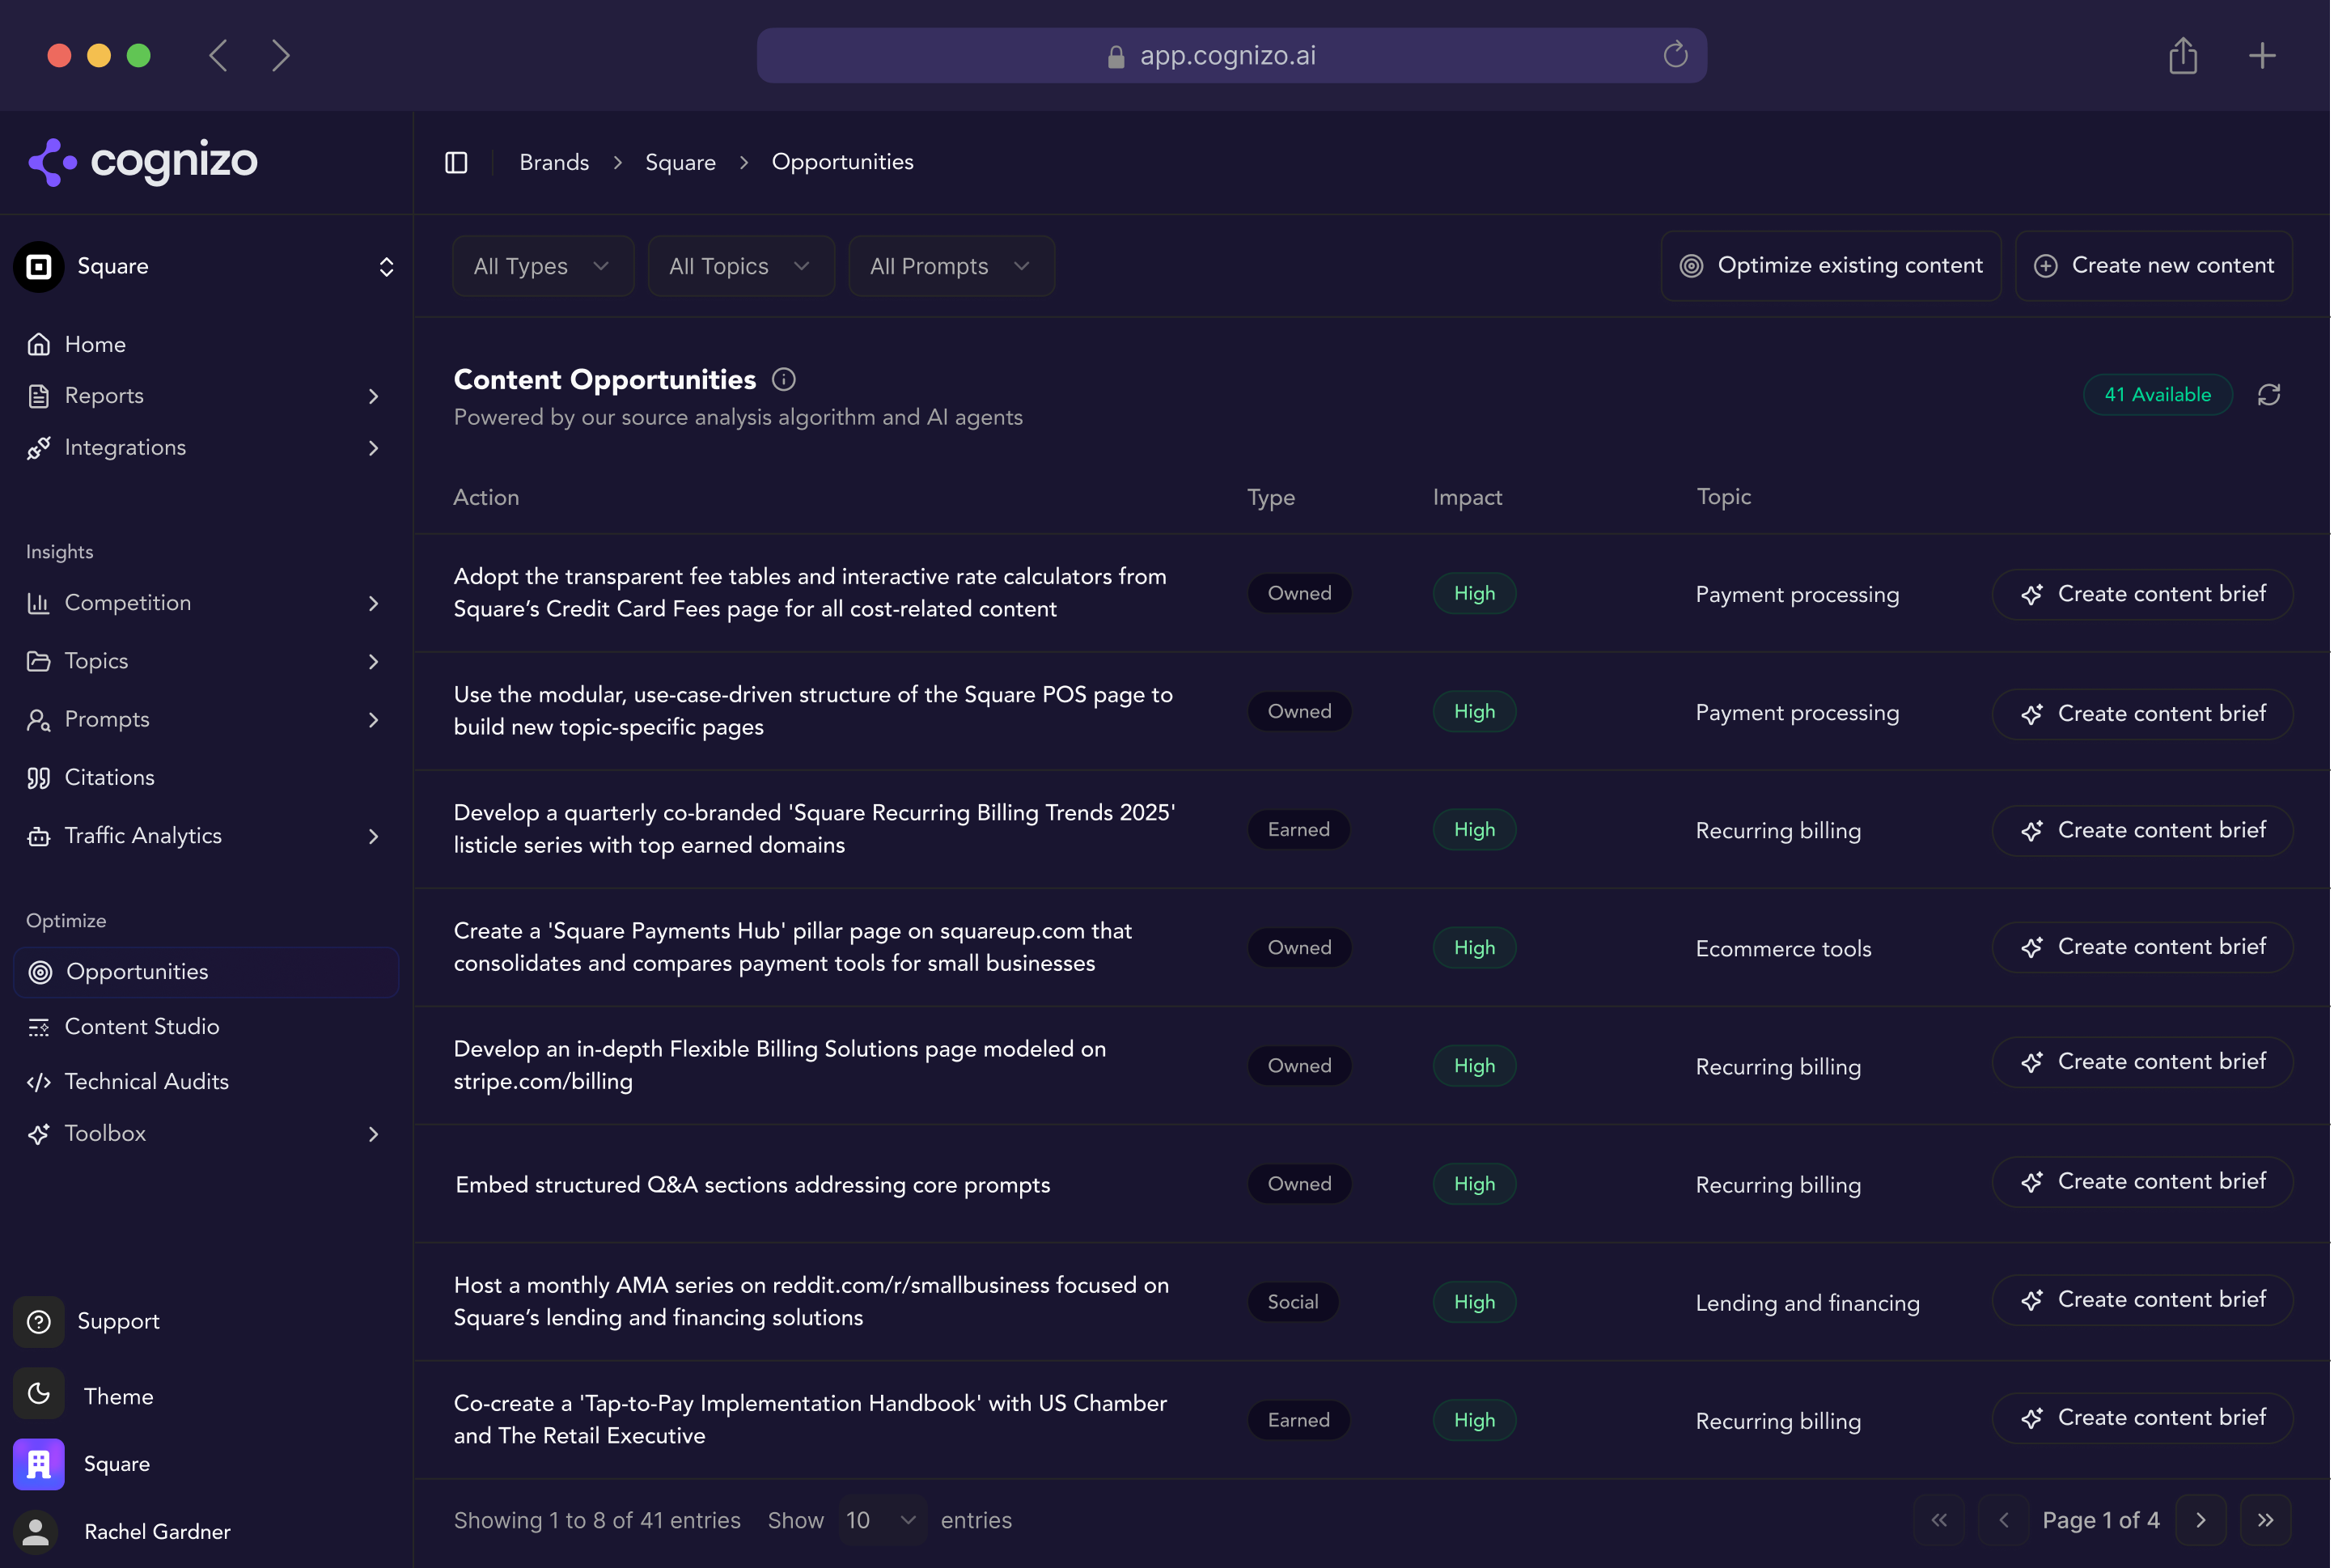Click Brands breadcrumb link
Image resolution: width=2334 pixels, height=1568 pixels.
pos(554,162)
